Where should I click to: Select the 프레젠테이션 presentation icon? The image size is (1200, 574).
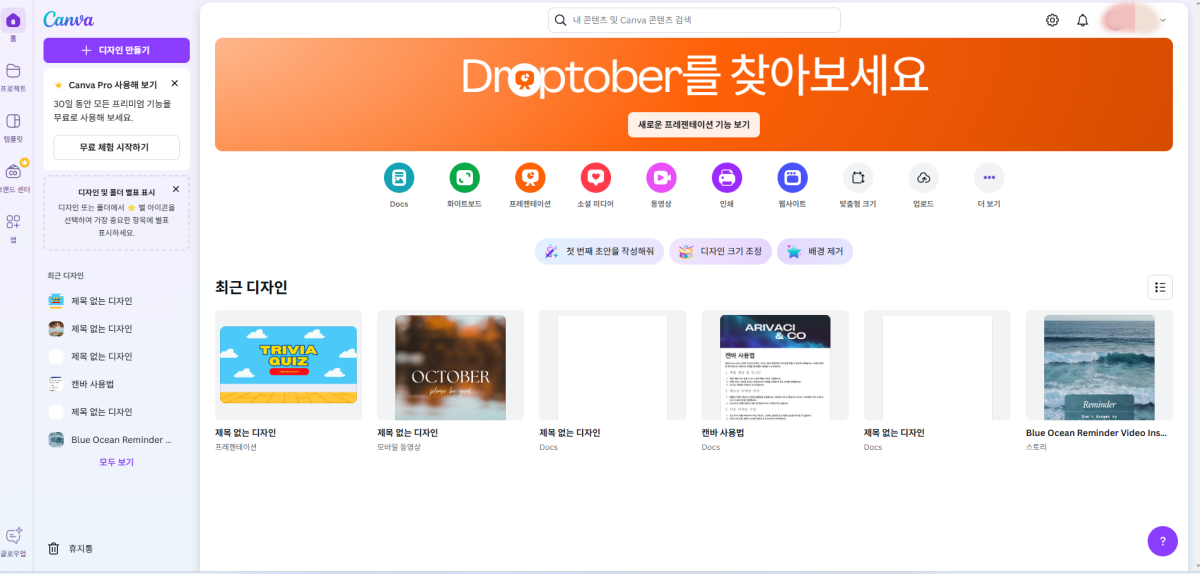pos(530,178)
